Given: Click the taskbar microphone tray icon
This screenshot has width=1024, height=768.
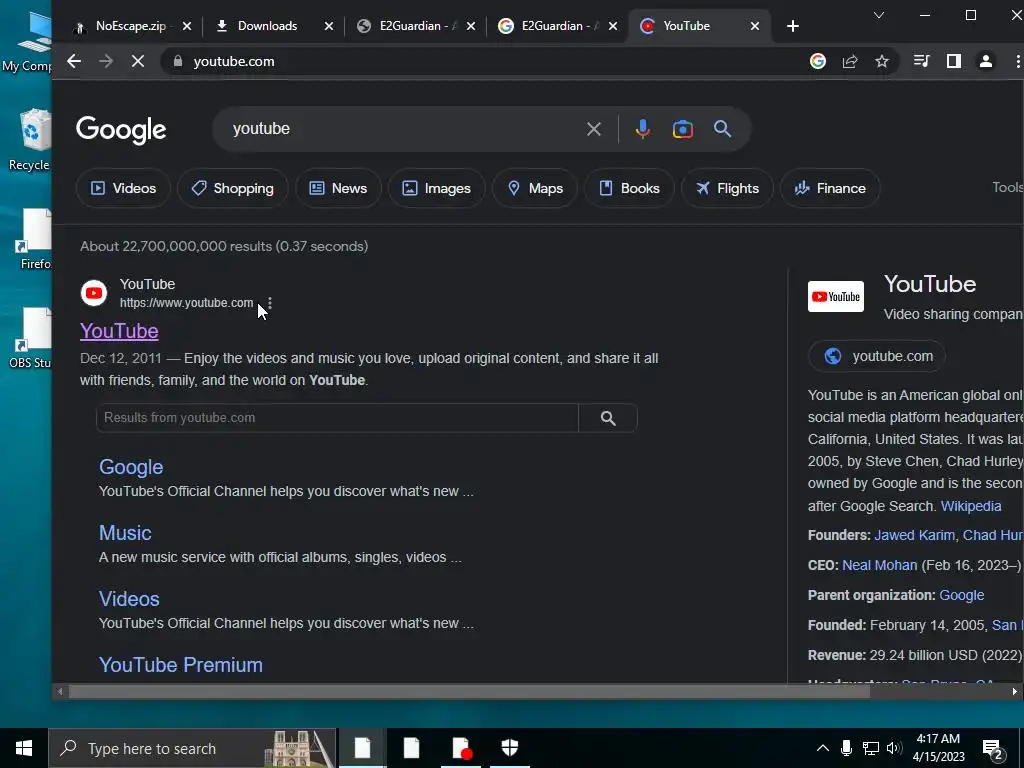Looking at the screenshot, I should (846, 748).
